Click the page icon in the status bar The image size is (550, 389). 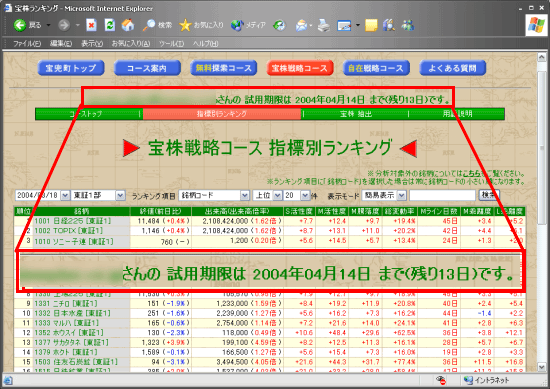coord(8,380)
